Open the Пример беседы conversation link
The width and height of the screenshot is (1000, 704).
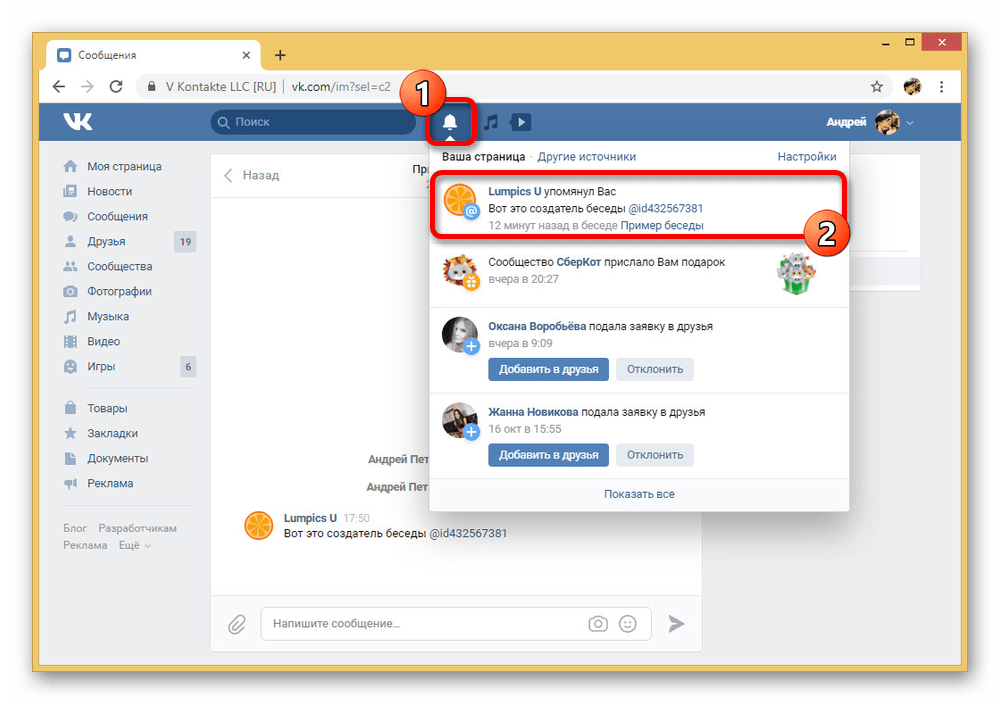coord(662,226)
